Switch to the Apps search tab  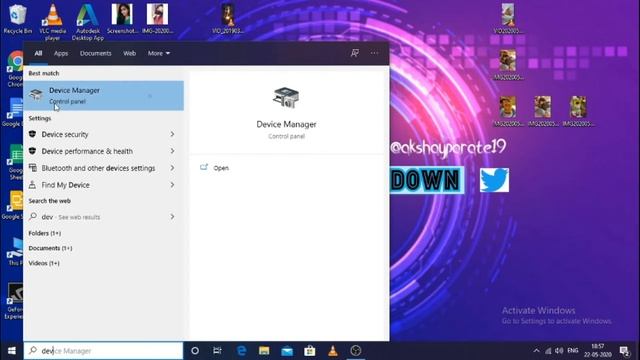coord(61,53)
